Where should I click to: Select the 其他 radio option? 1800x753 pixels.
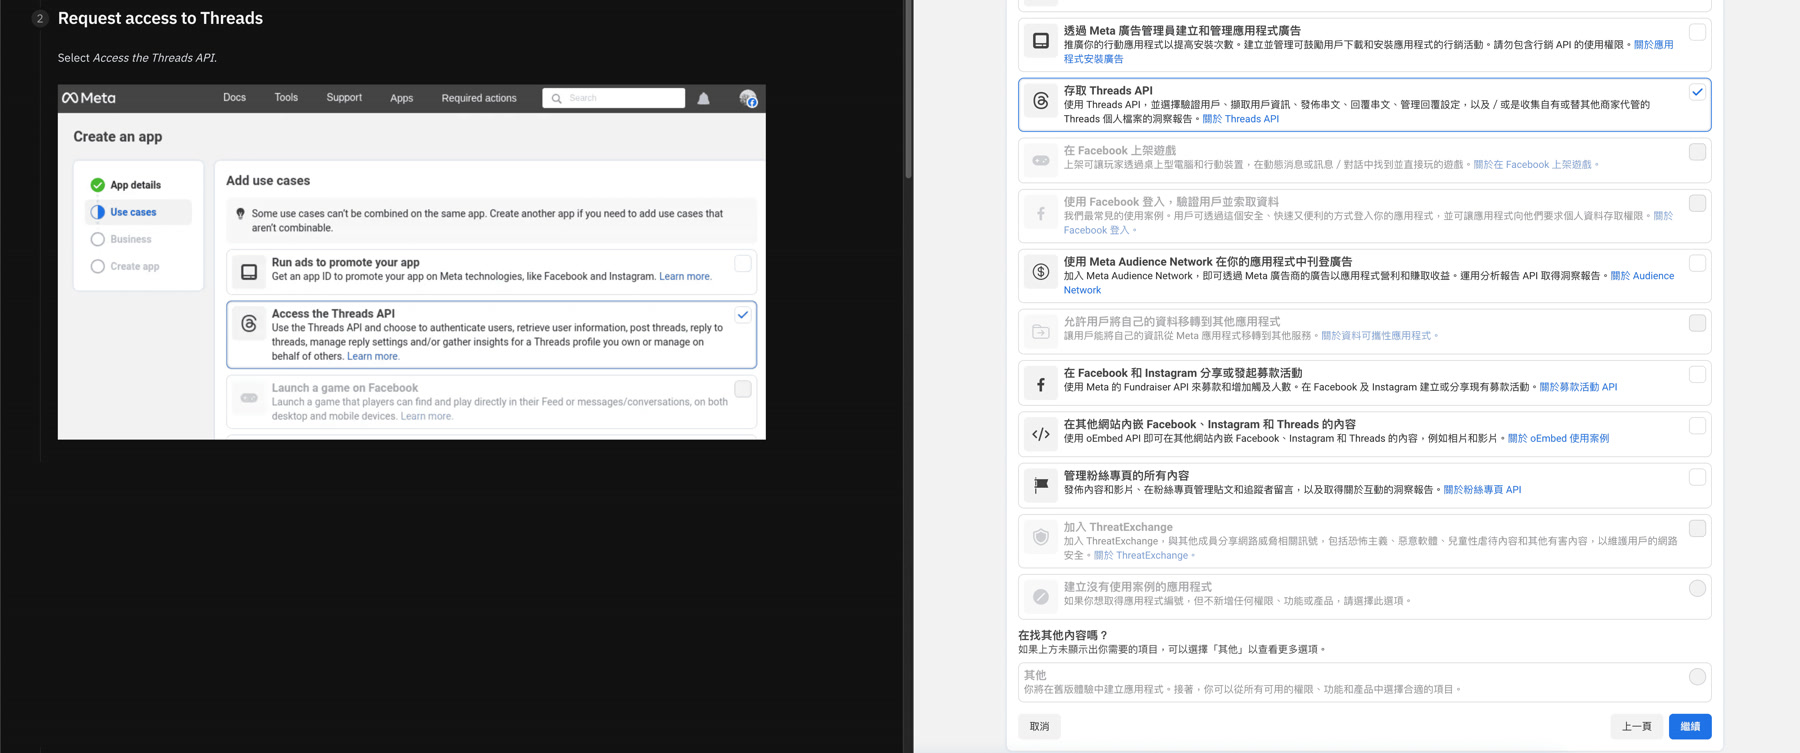tap(1697, 677)
